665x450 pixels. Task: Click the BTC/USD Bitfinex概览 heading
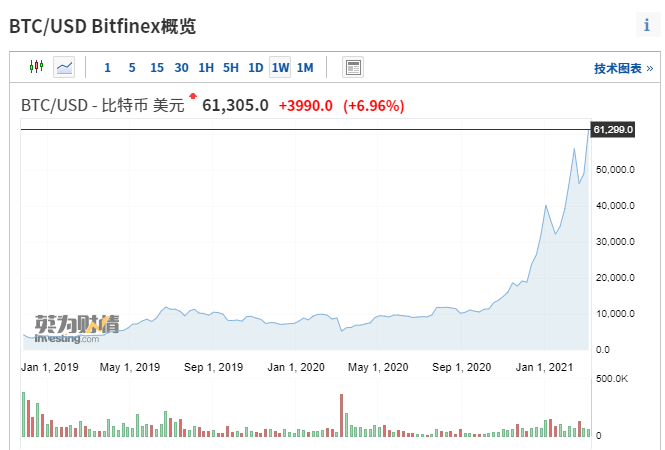[103, 26]
